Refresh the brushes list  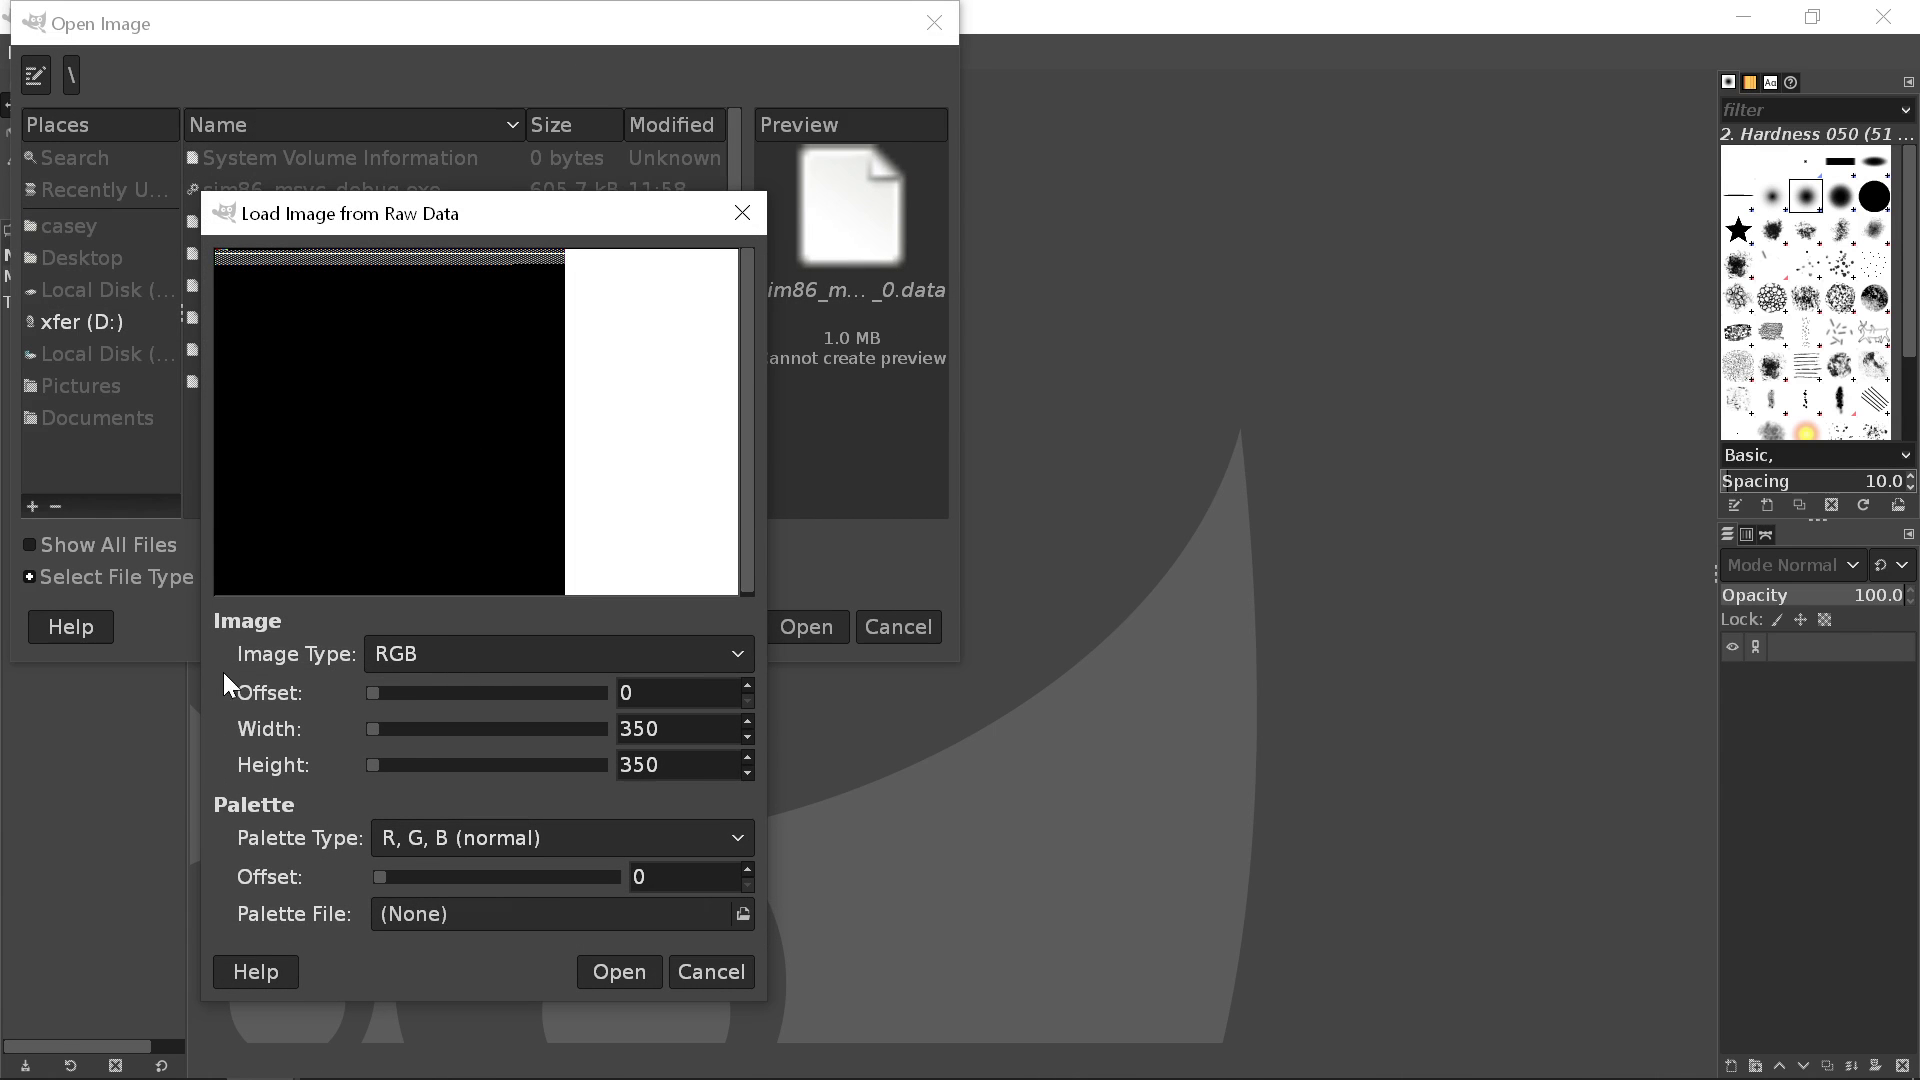(1863, 505)
